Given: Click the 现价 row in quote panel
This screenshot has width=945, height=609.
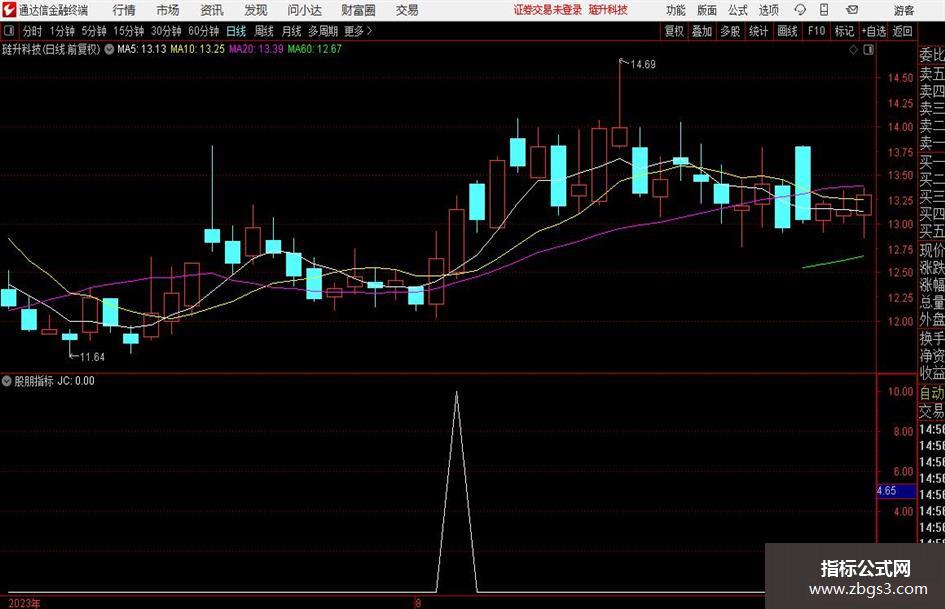Looking at the screenshot, I should pos(932,249).
